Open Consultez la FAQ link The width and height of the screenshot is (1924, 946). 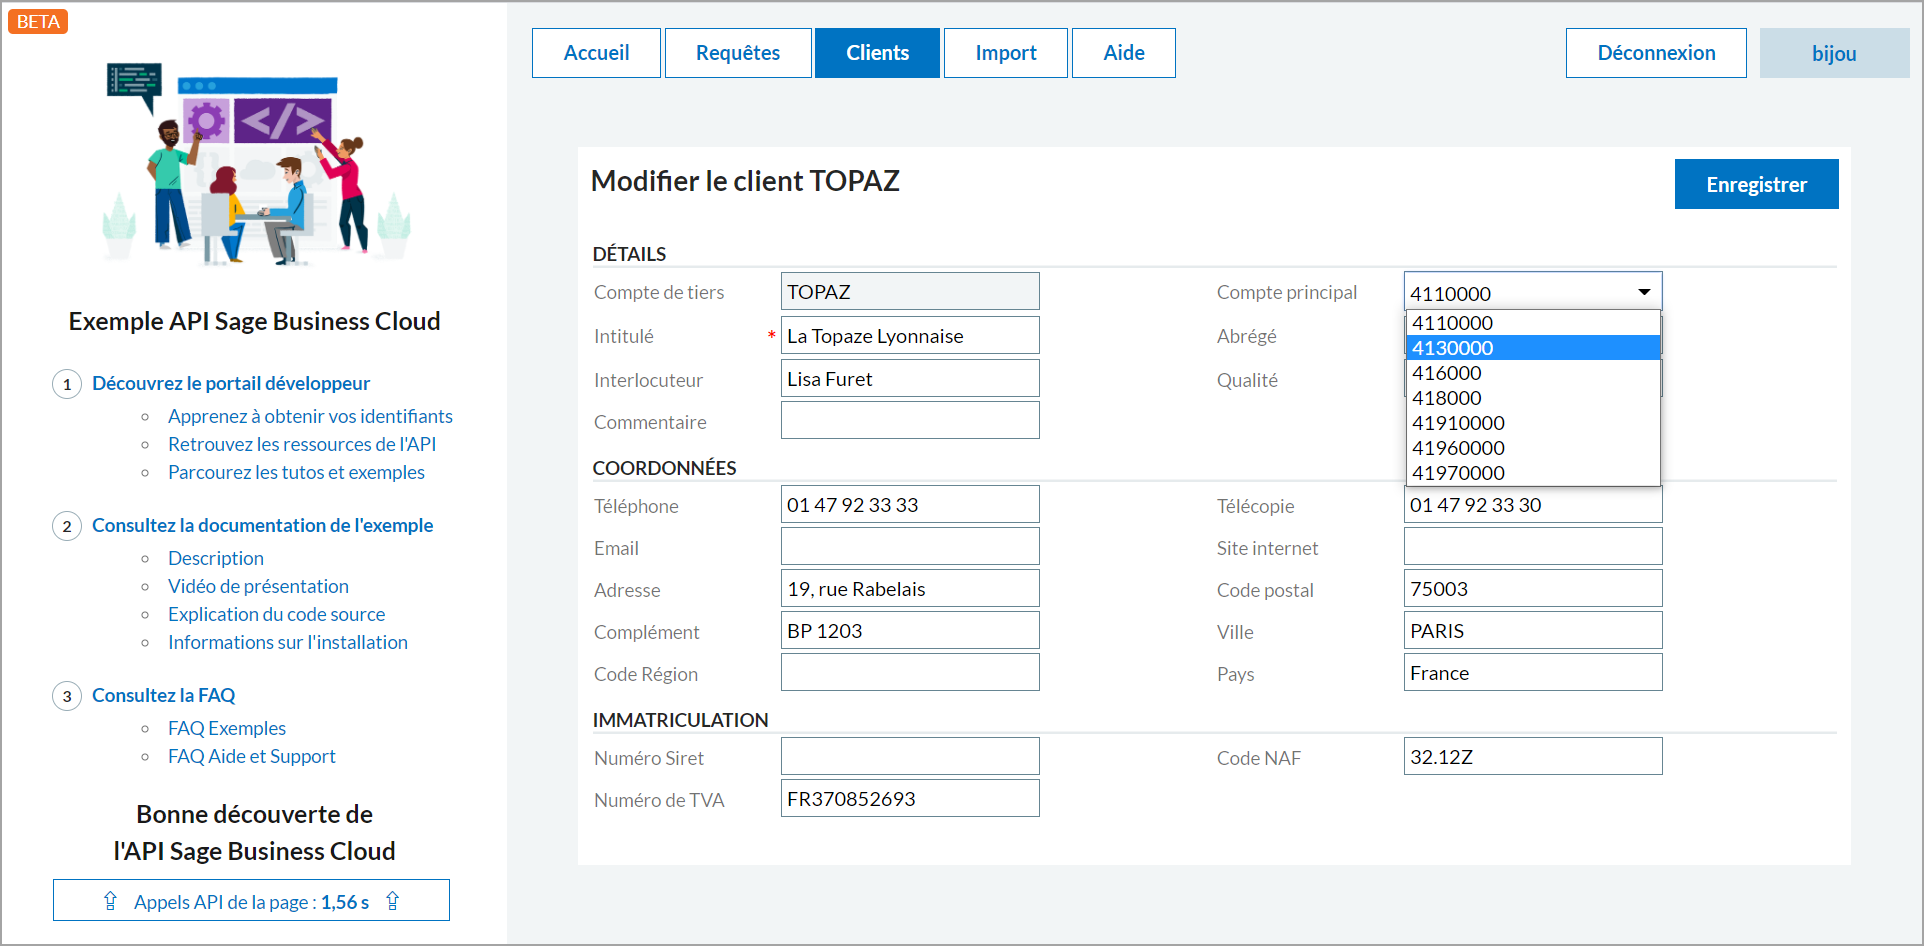164,695
